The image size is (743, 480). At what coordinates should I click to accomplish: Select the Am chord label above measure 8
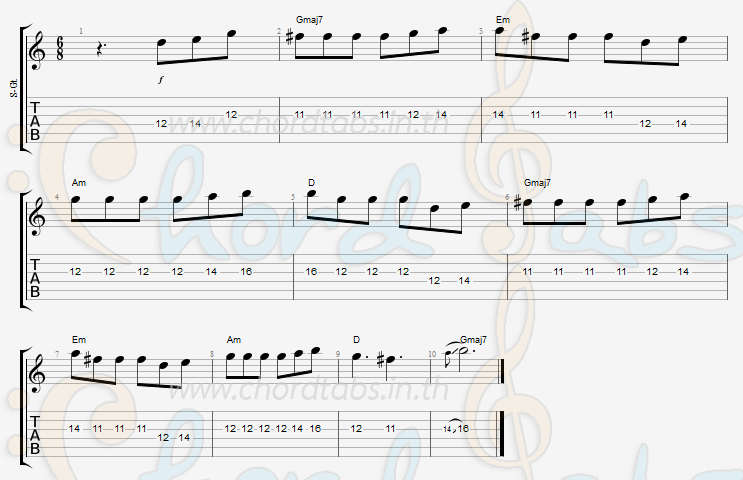pyautogui.click(x=234, y=340)
